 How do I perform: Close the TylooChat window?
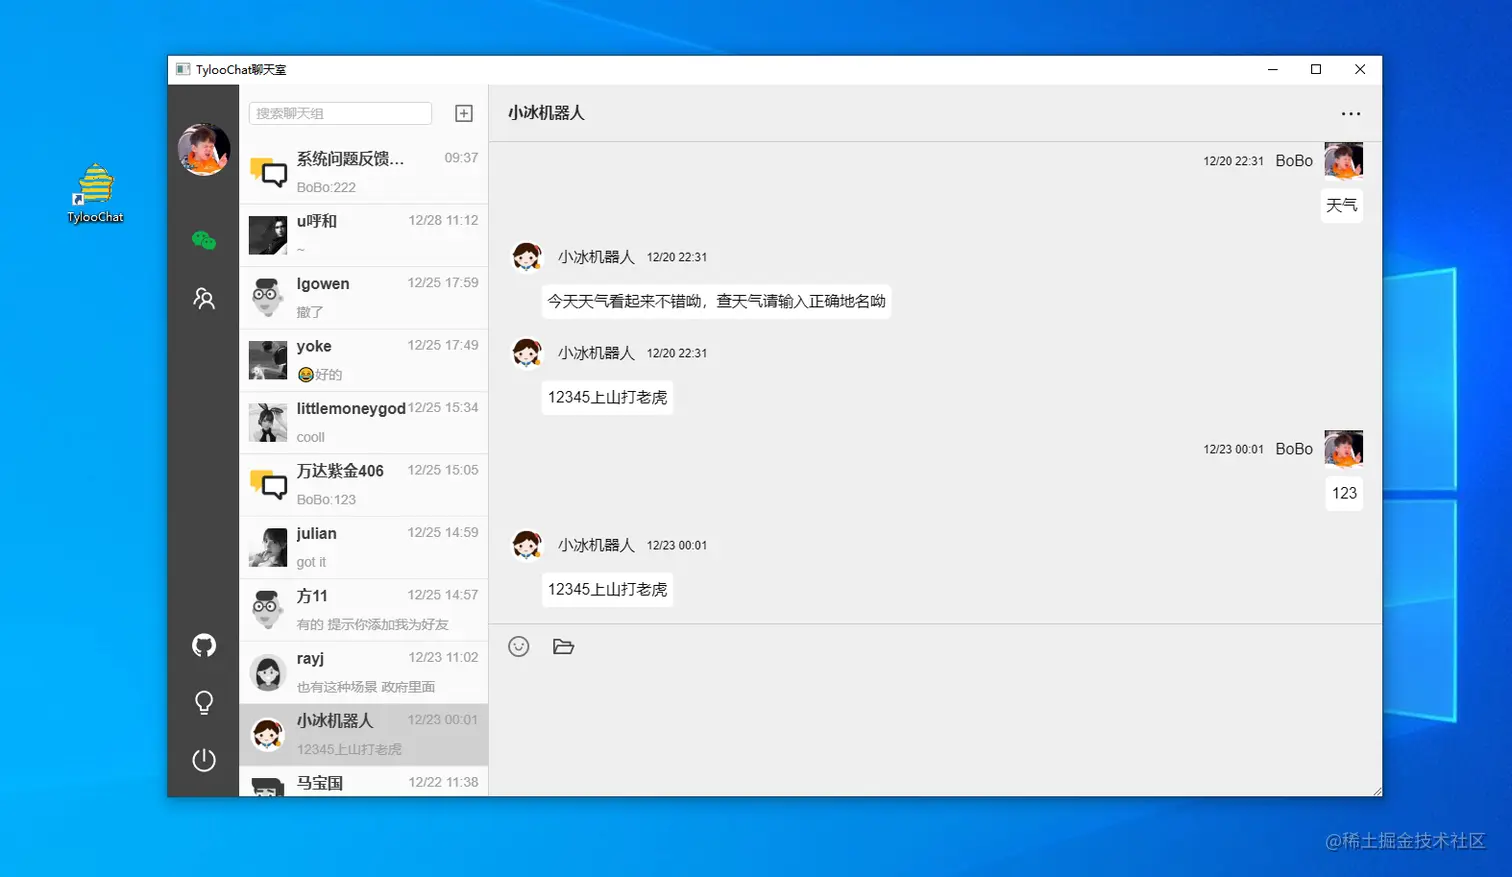coord(1360,69)
